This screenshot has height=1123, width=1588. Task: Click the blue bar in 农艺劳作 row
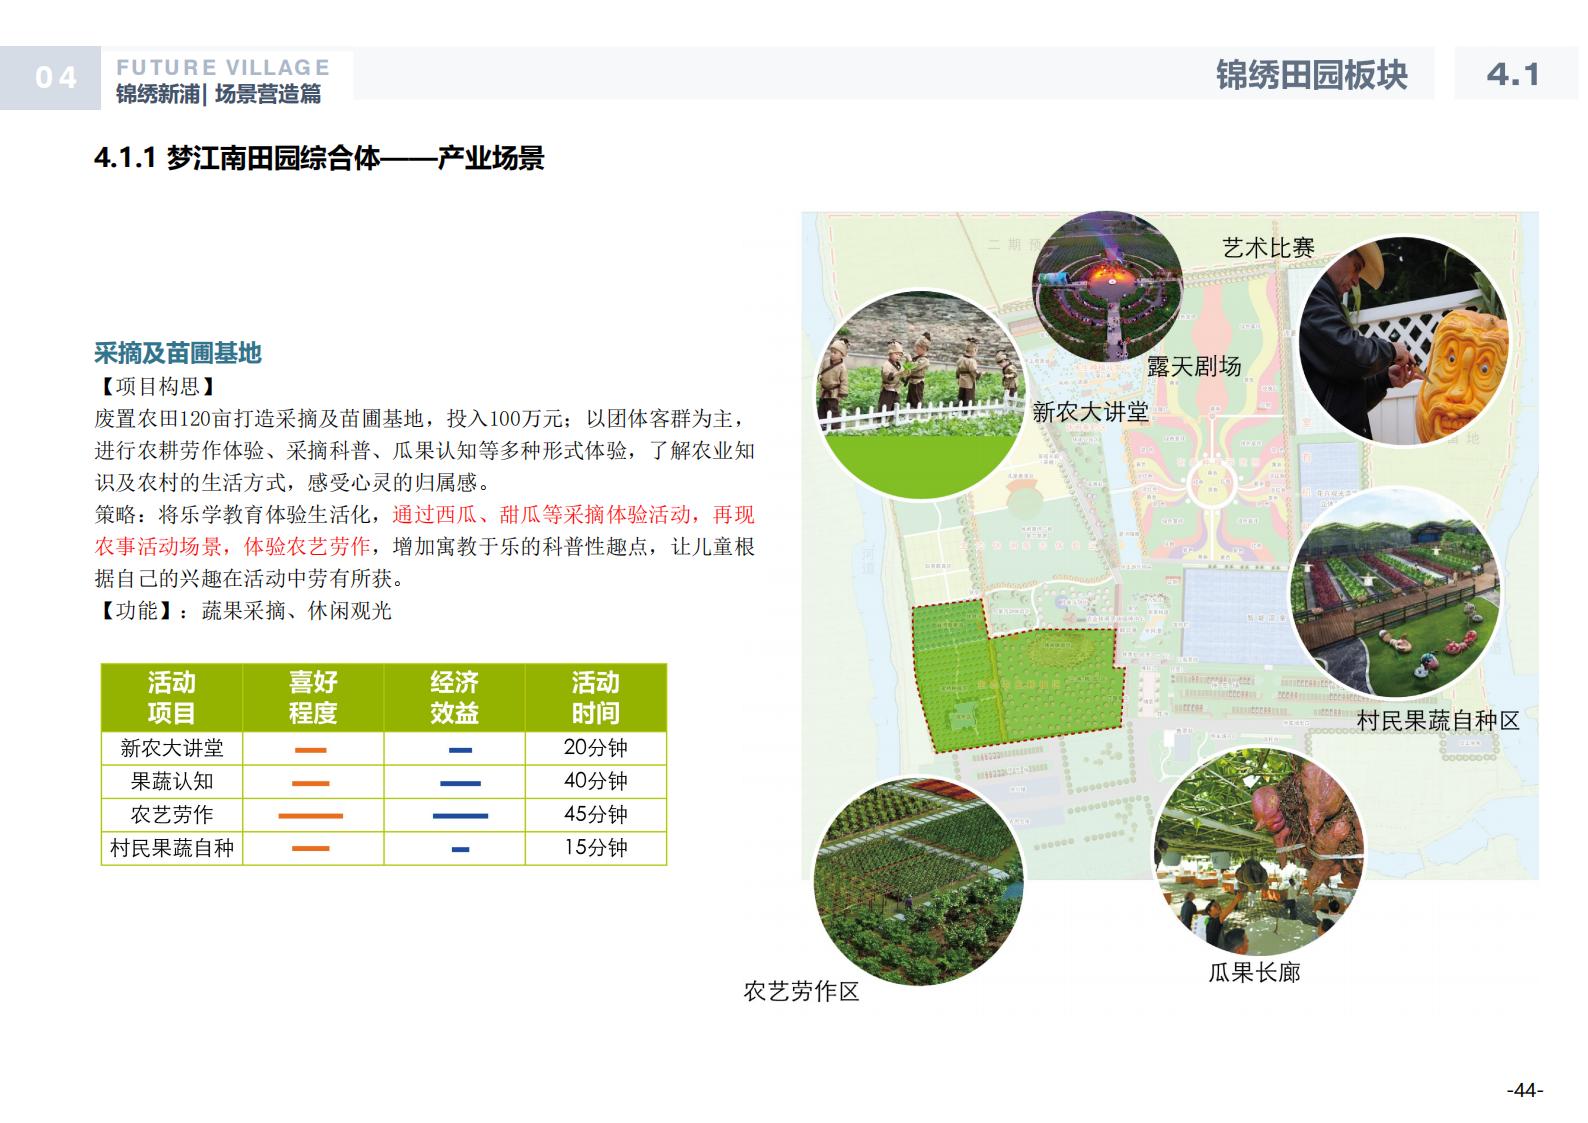click(x=461, y=816)
